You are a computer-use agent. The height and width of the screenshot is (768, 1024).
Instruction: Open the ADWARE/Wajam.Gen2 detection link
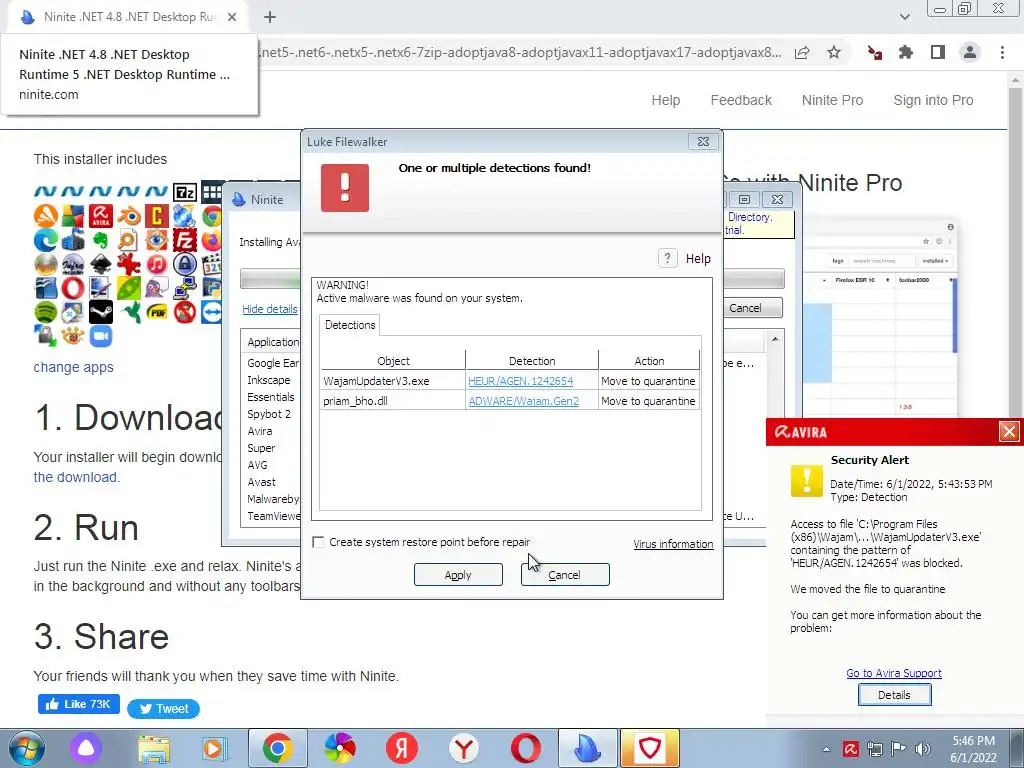pyautogui.click(x=524, y=401)
